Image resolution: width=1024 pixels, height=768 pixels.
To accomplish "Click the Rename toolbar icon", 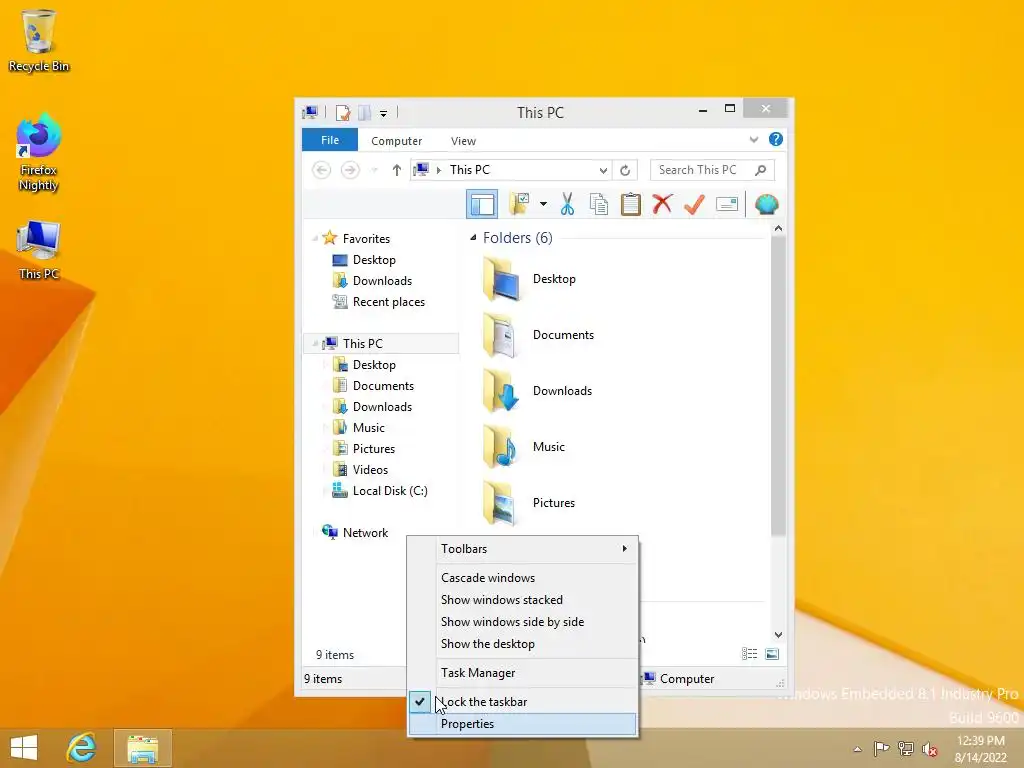I will tap(726, 204).
